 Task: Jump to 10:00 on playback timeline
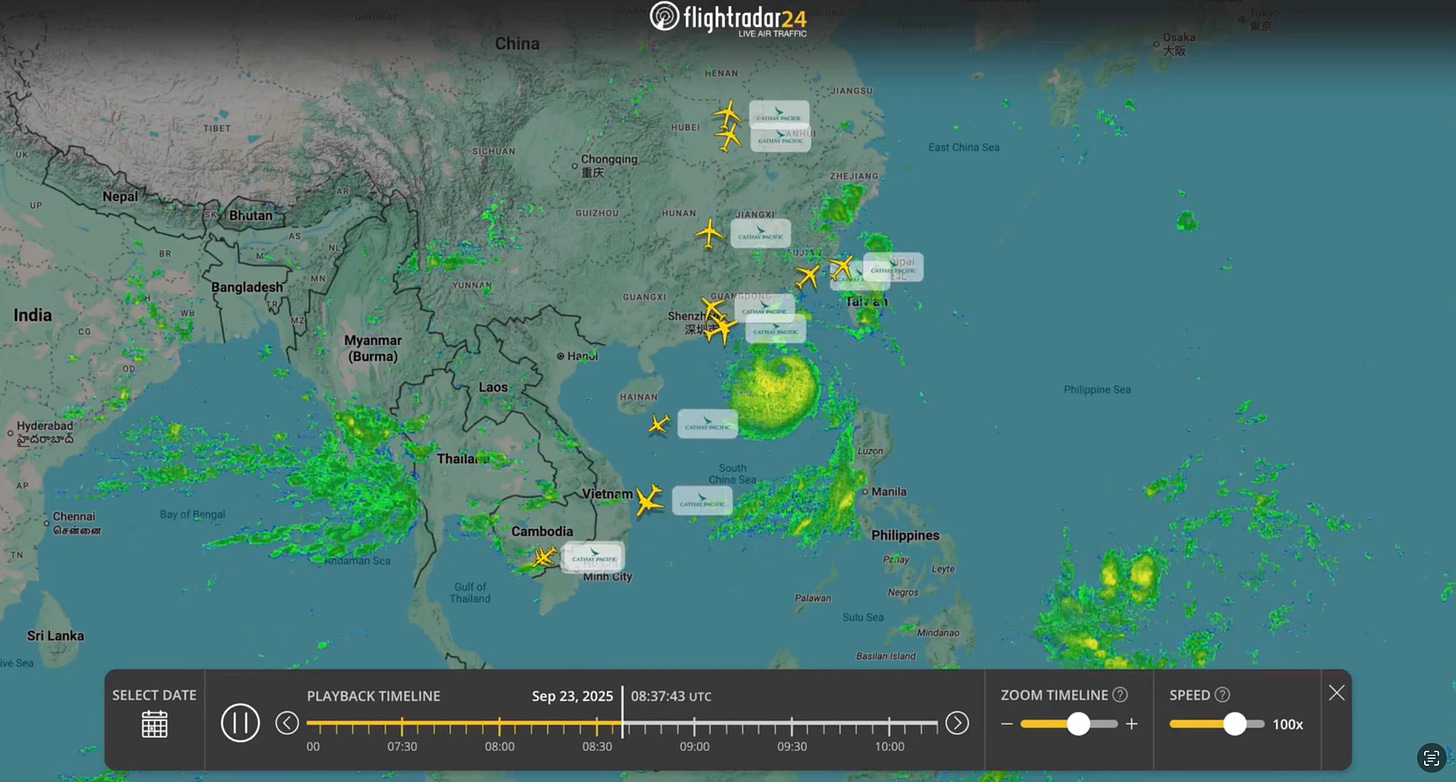(889, 747)
